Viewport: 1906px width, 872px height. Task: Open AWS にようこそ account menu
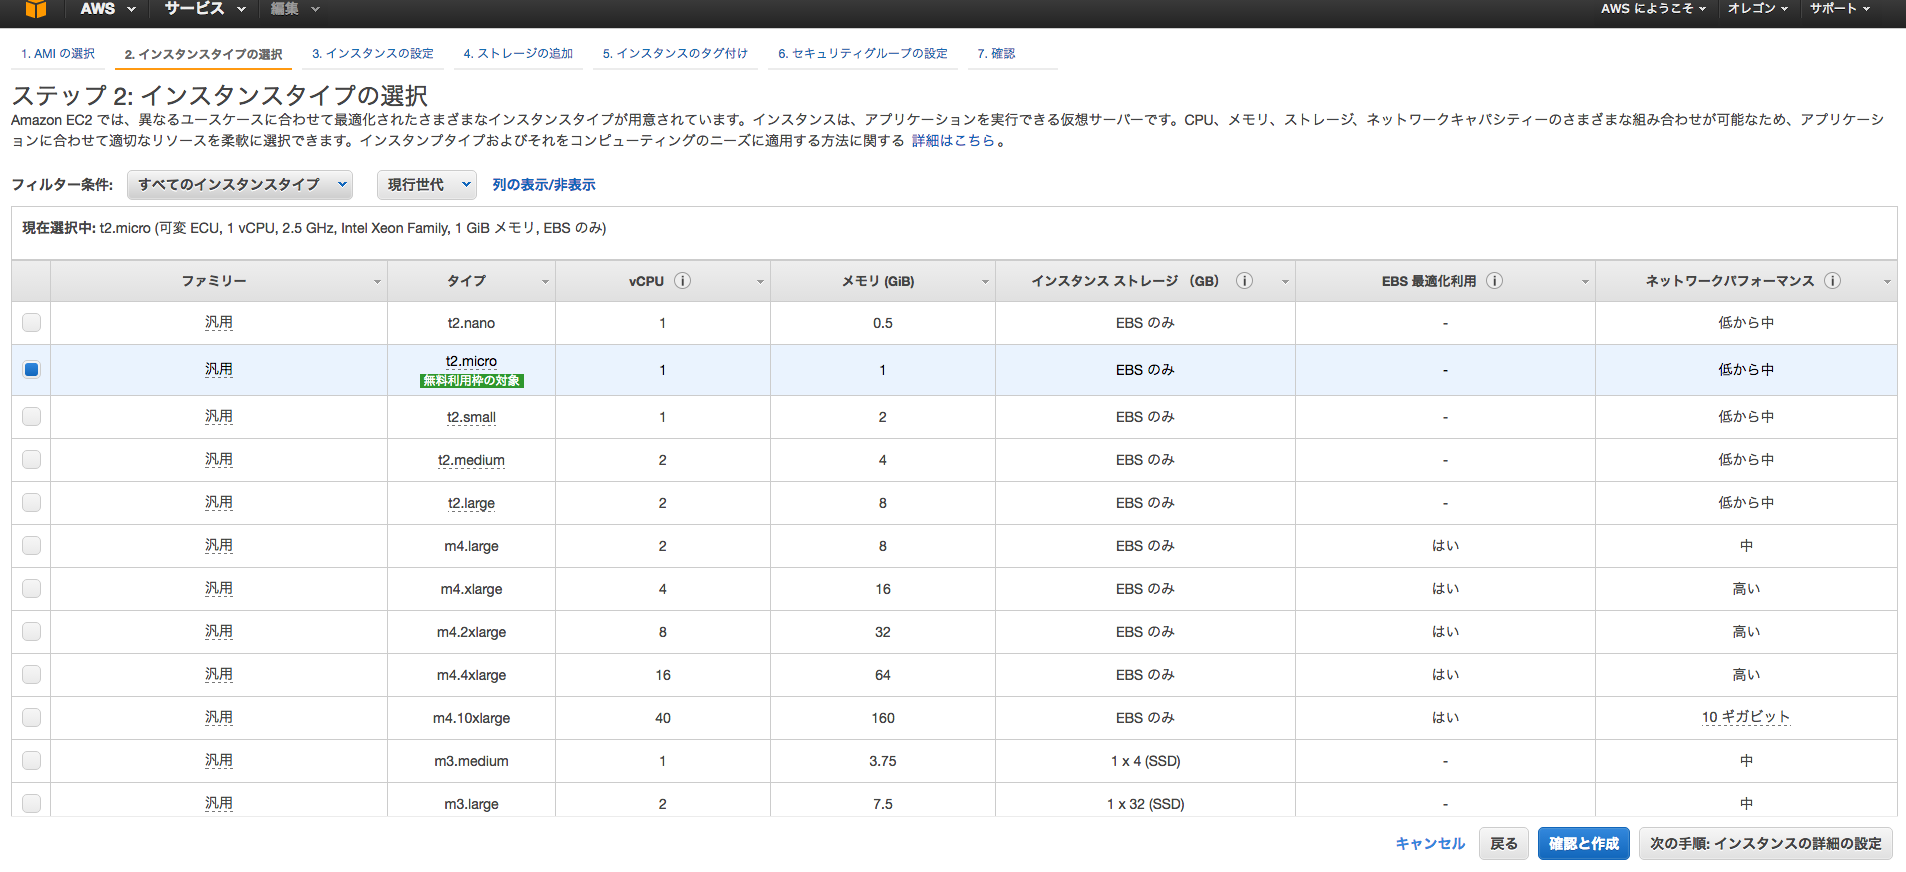1653,8
